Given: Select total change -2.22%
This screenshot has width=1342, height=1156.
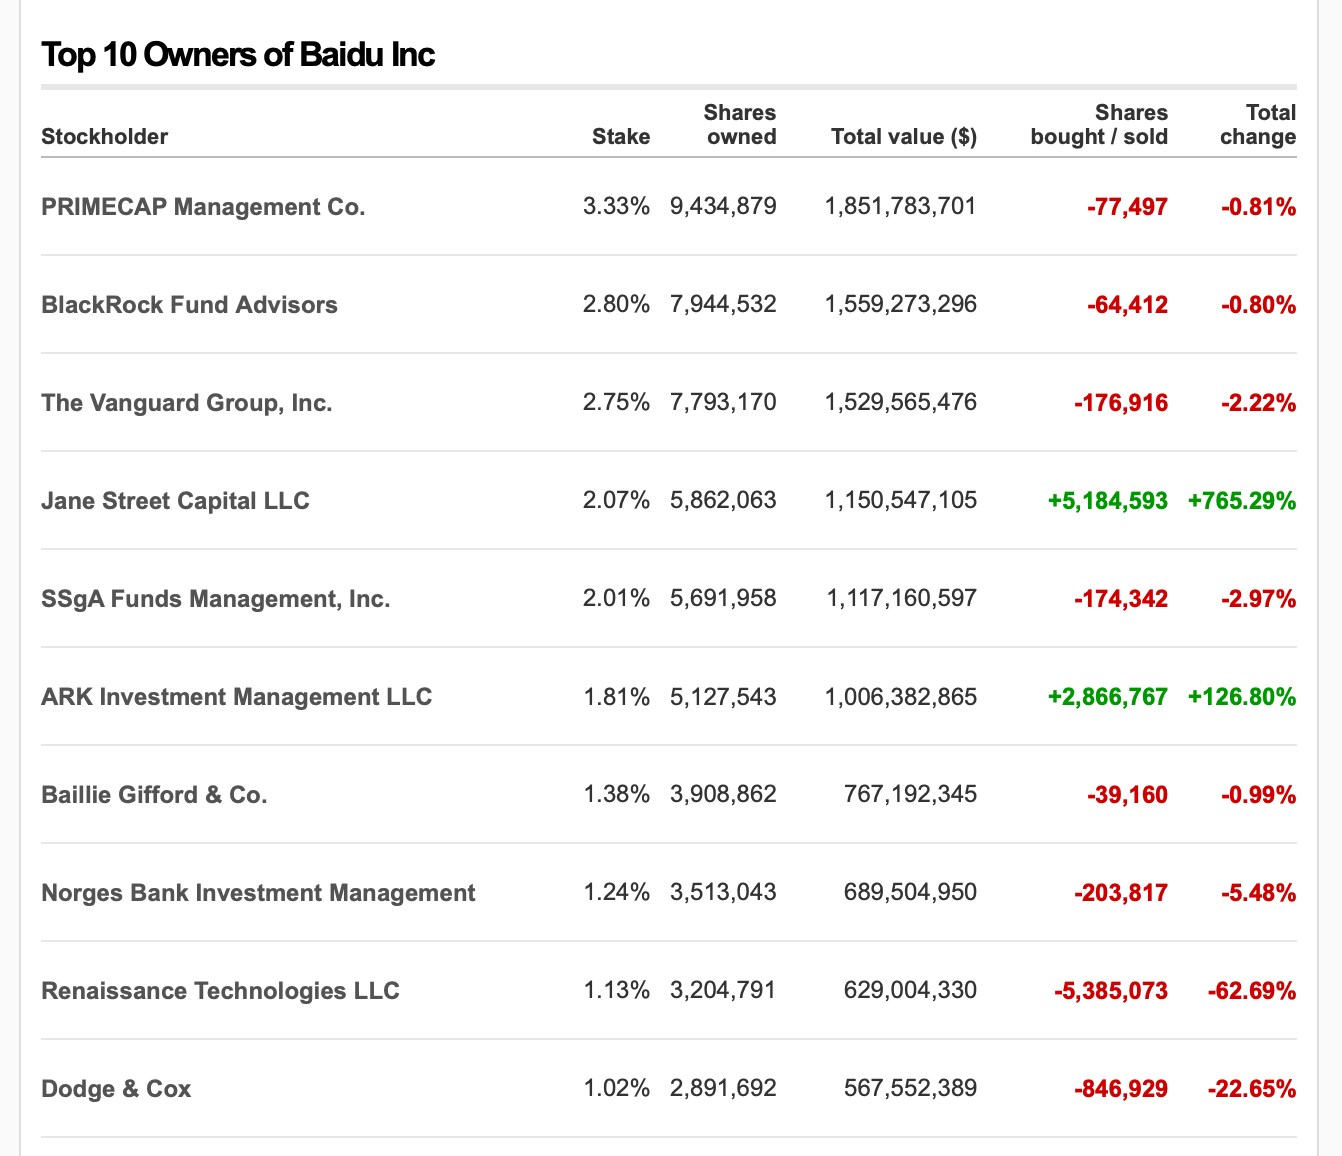Looking at the screenshot, I should 1258,403.
